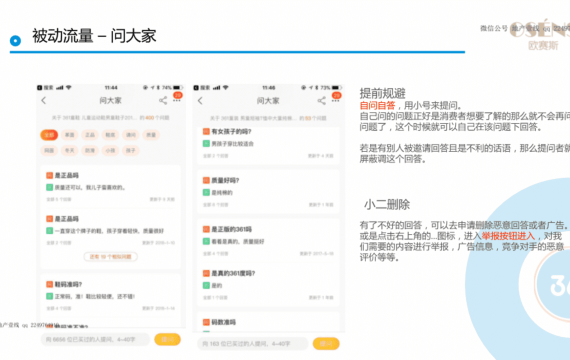
Task: Click the slide title 被动流量 – 问大家
Action: tap(94, 36)
